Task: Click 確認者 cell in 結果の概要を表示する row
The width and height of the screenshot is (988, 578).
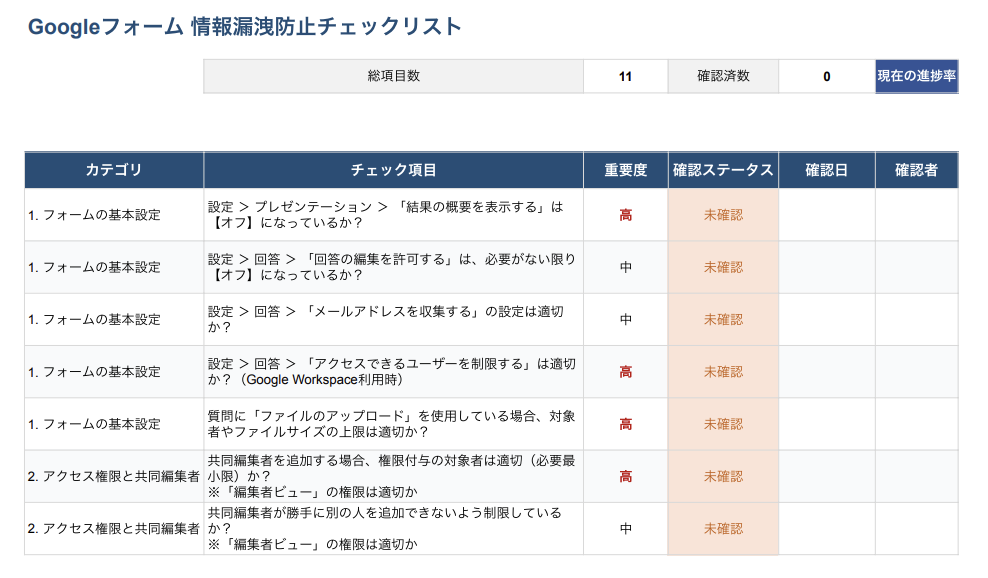Action: (x=917, y=215)
